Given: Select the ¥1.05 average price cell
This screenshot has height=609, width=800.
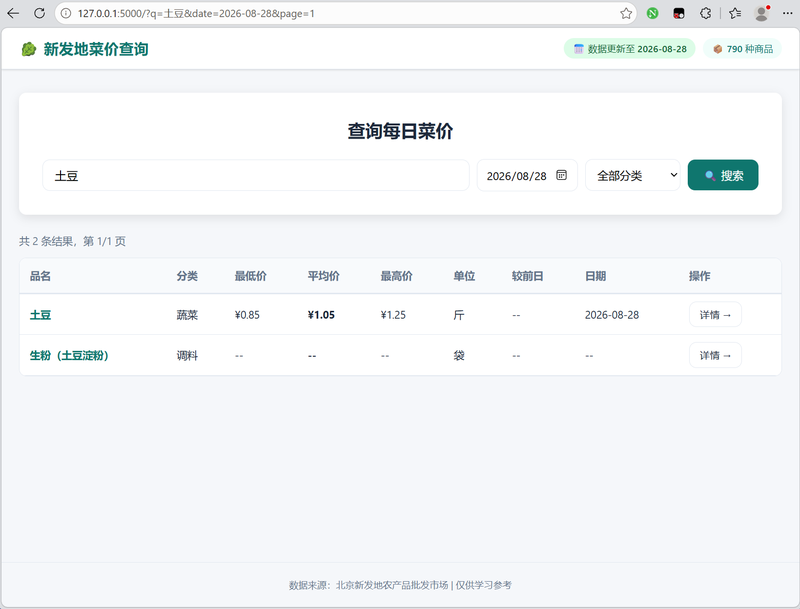Looking at the screenshot, I should tap(321, 315).
